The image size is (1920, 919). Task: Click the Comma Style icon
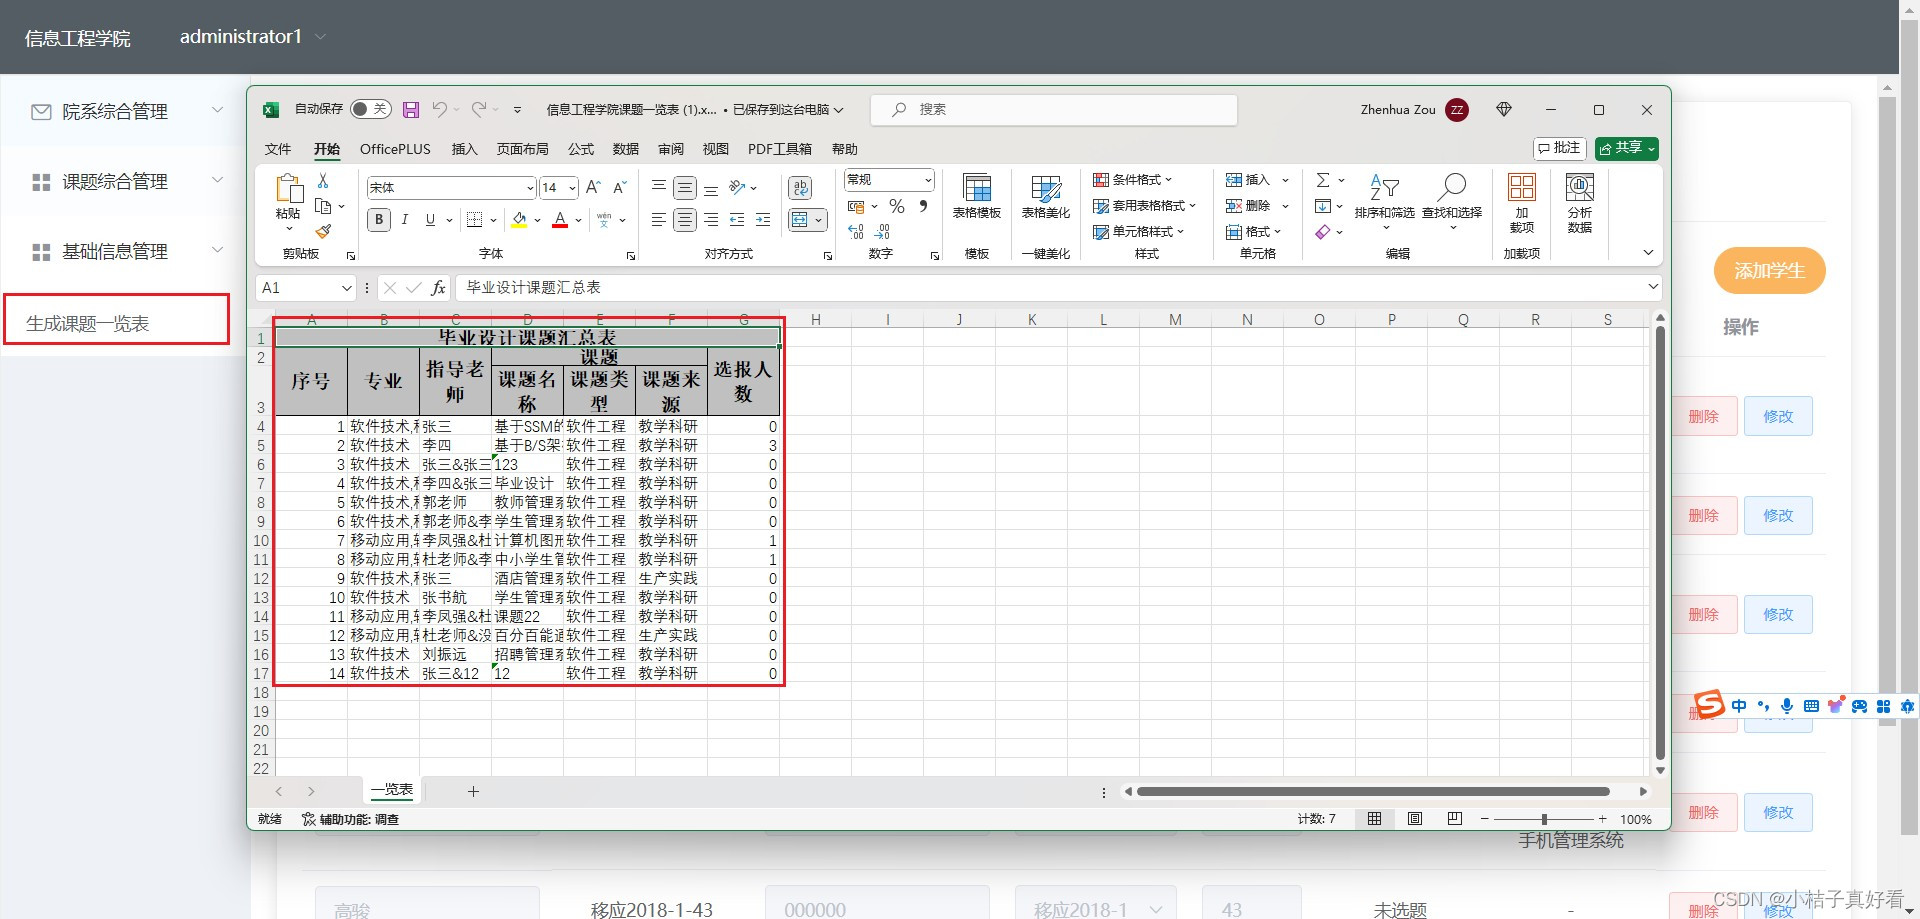923,206
